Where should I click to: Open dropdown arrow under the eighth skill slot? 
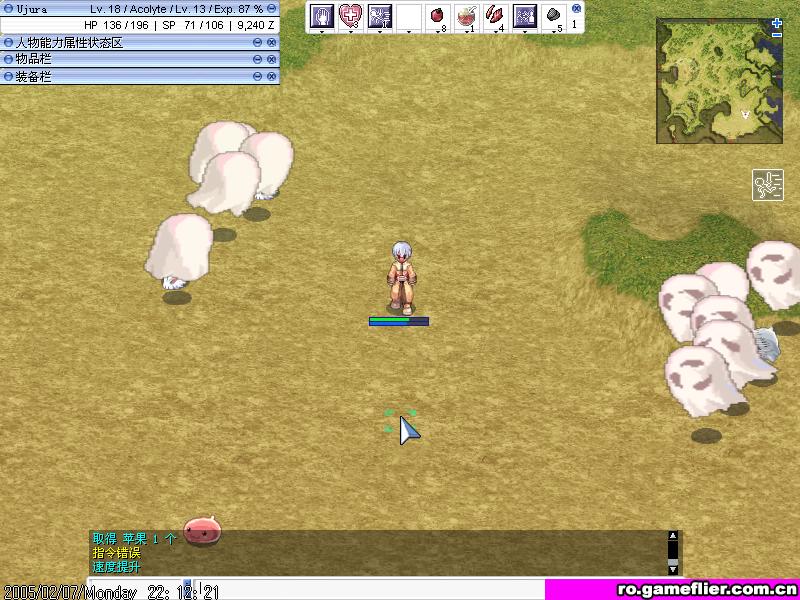pos(524,32)
